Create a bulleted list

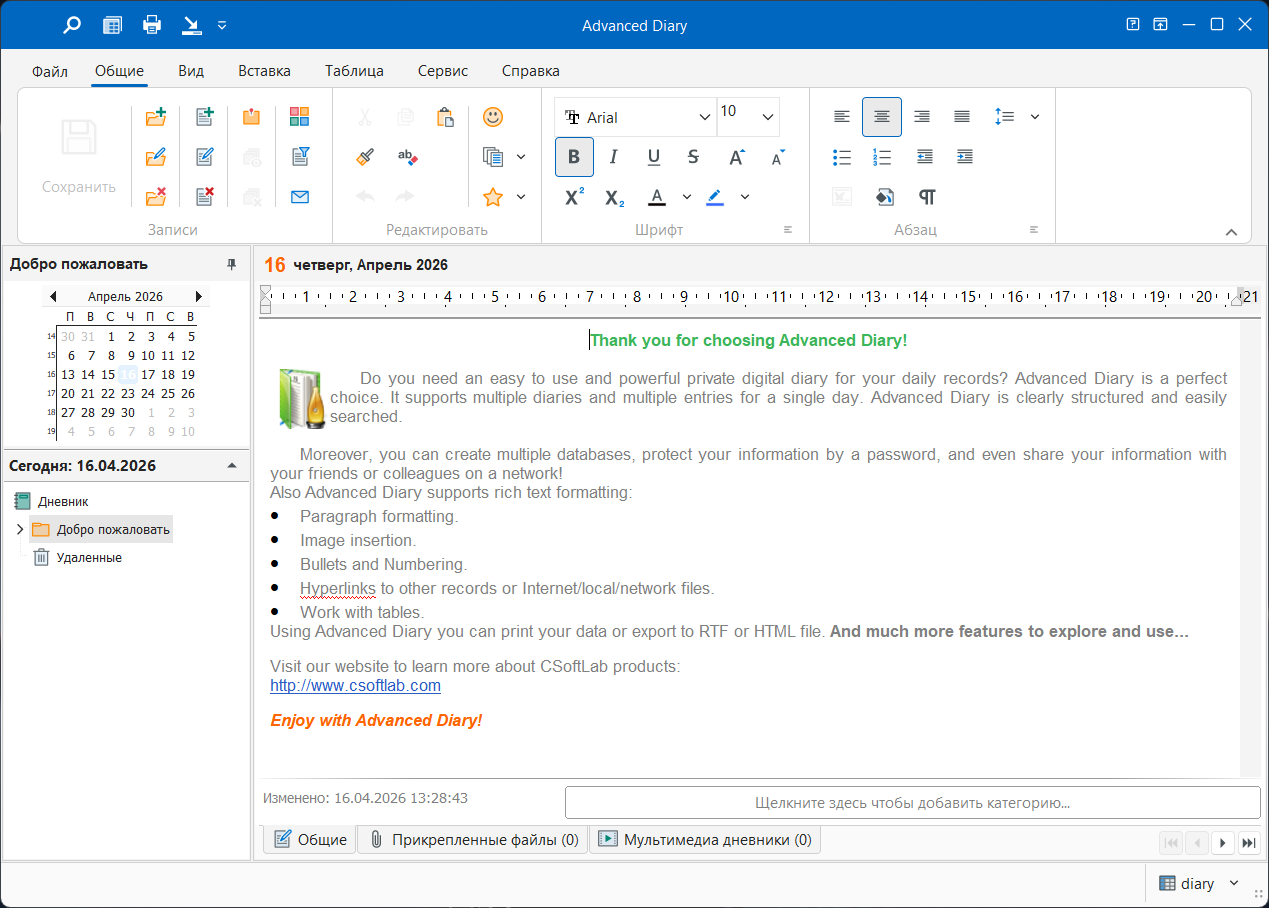coord(842,157)
